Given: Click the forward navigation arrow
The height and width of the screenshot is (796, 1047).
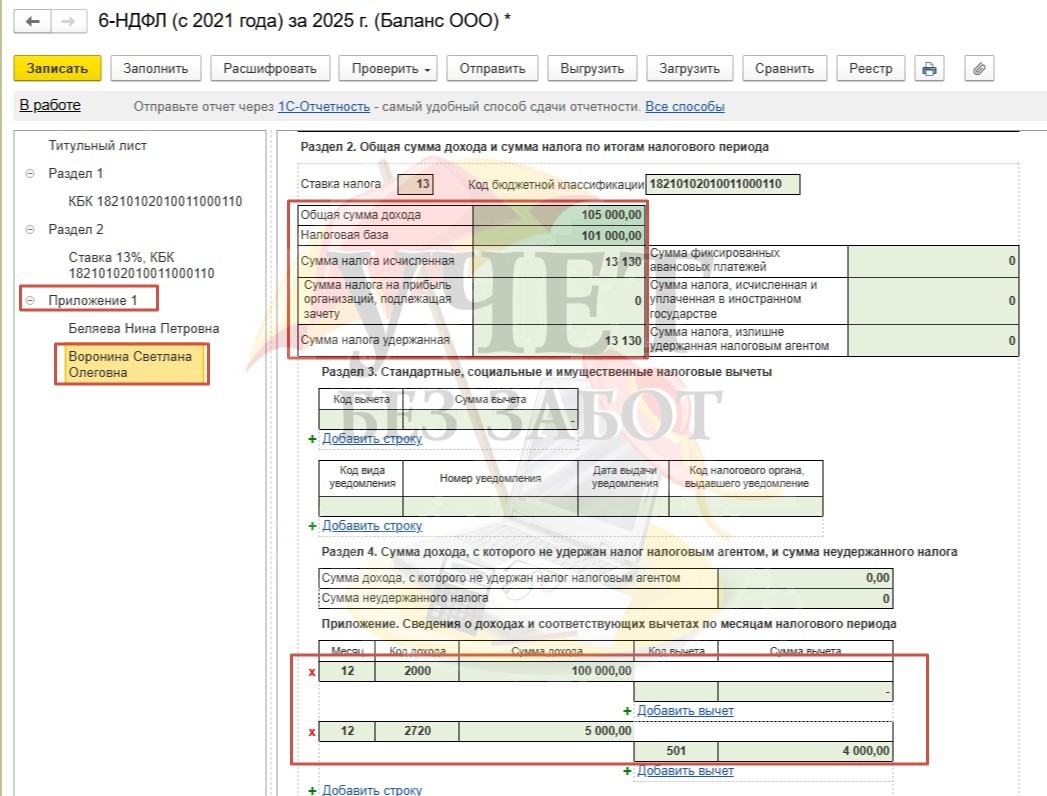Looking at the screenshot, I should (67, 21).
